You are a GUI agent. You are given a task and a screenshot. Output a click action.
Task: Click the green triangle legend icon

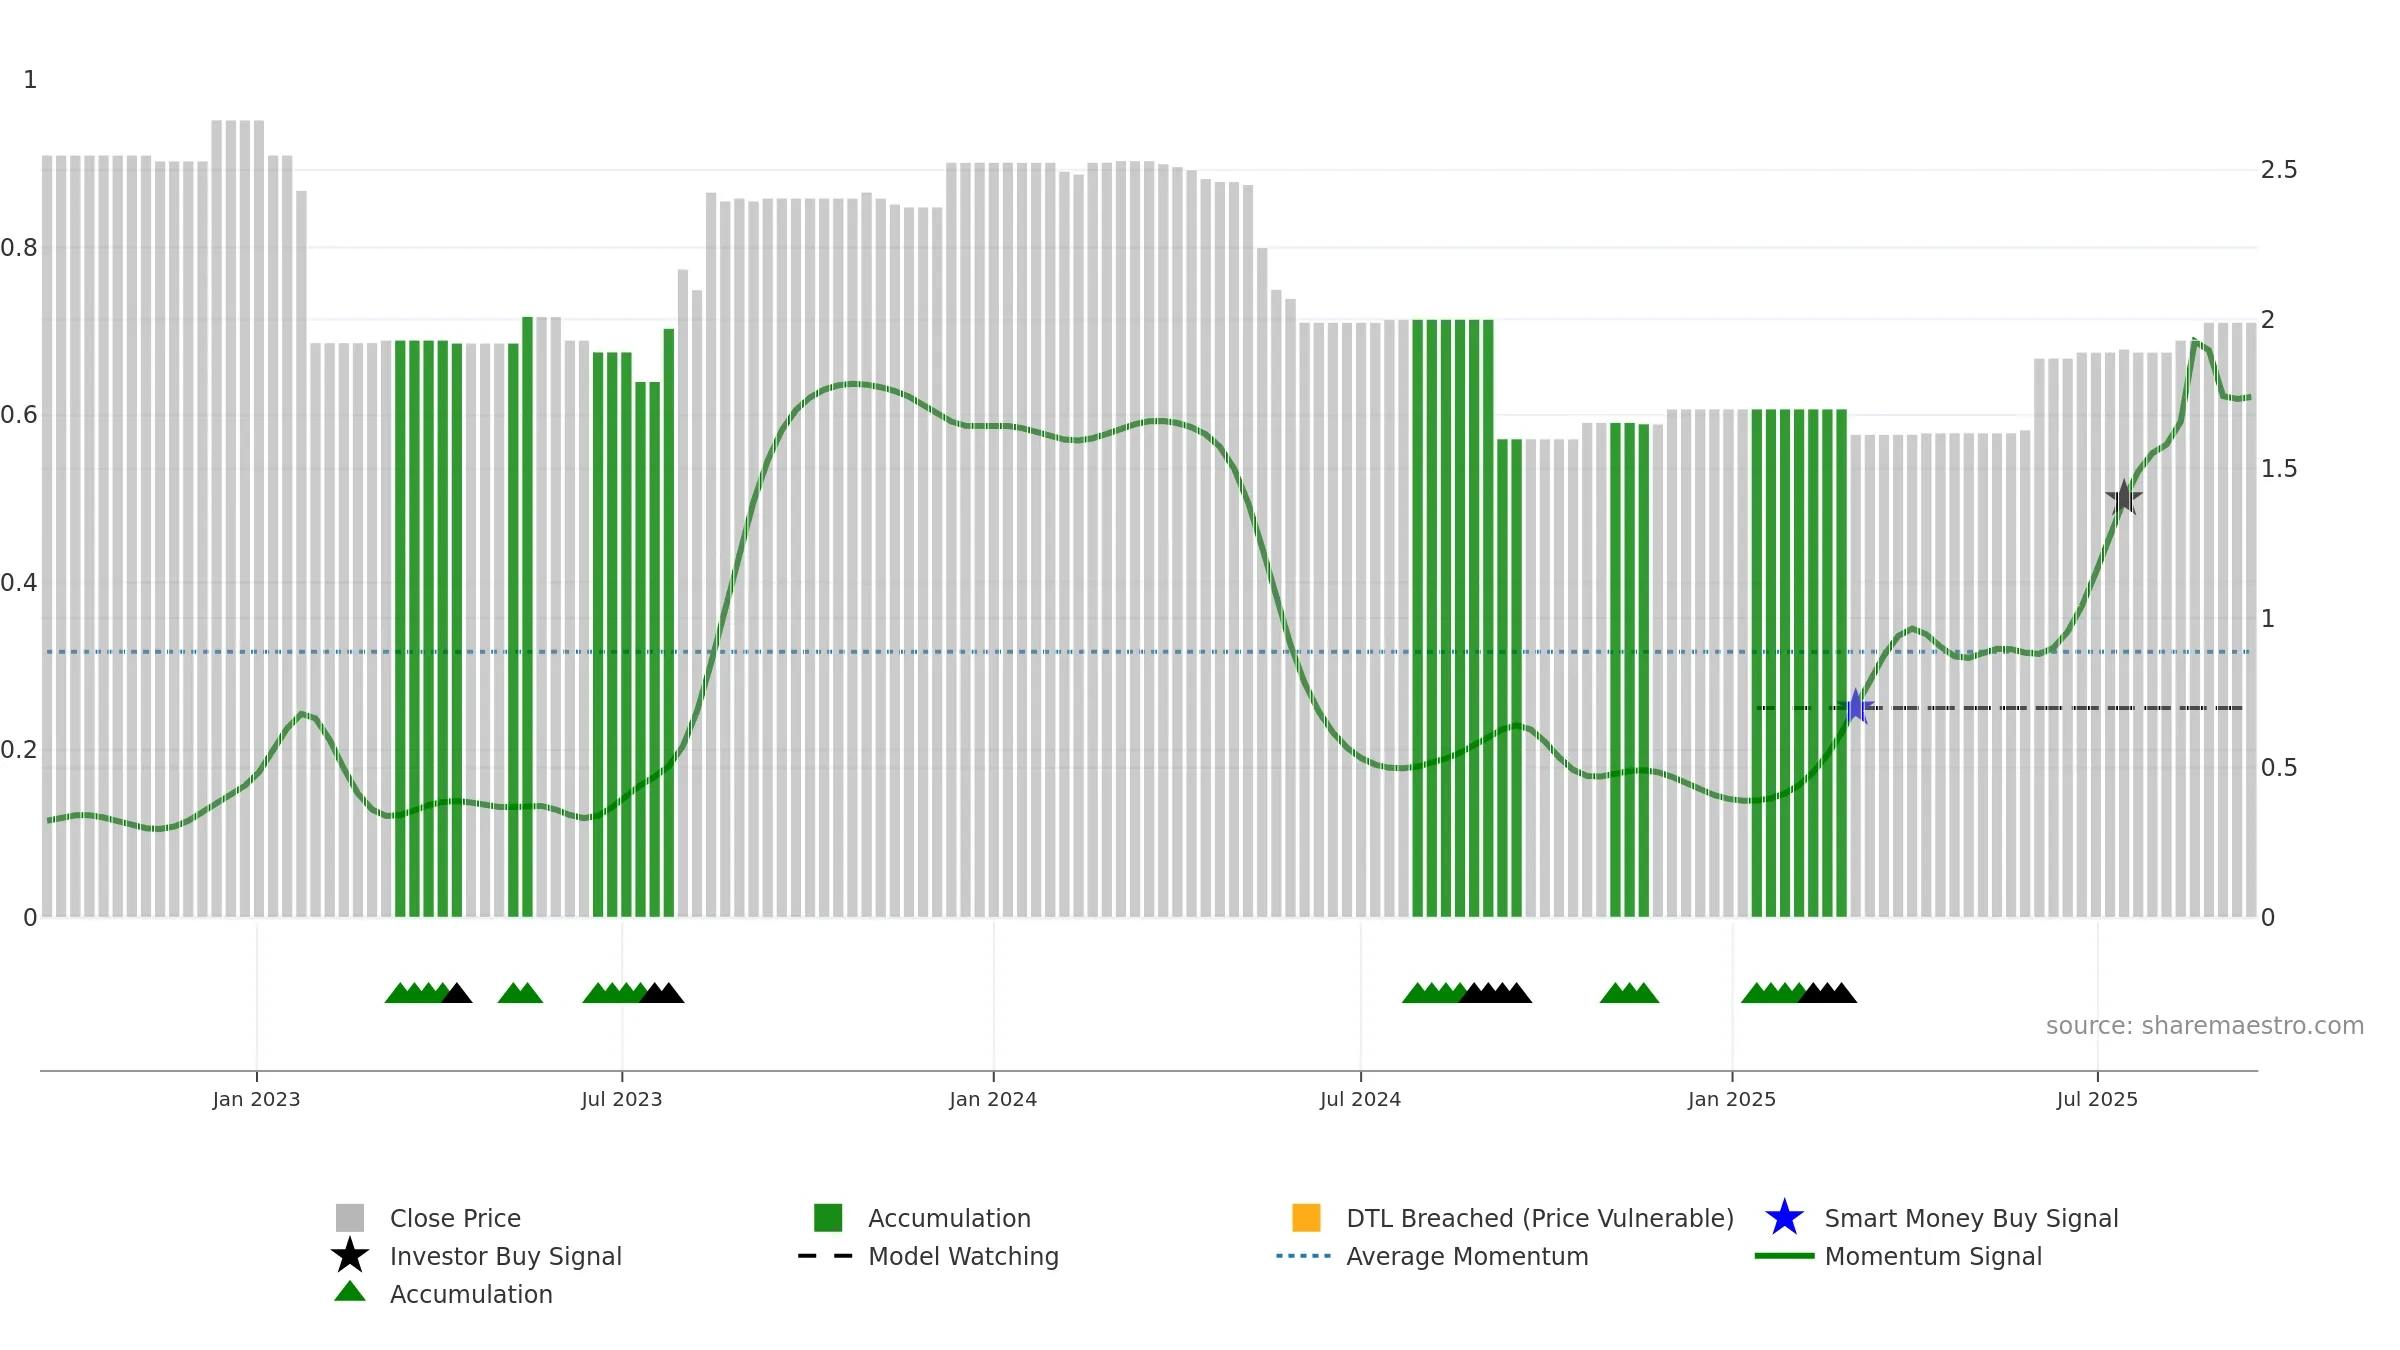pyautogui.click(x=350, y=1292)
